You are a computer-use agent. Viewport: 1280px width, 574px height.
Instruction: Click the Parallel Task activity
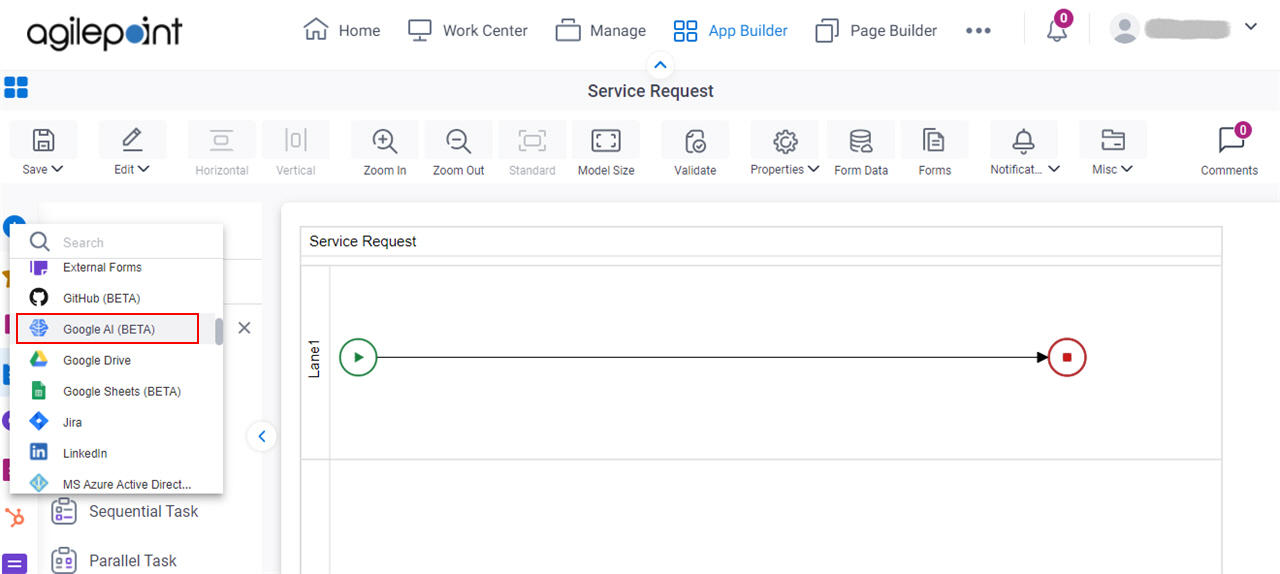coord(114,561)
